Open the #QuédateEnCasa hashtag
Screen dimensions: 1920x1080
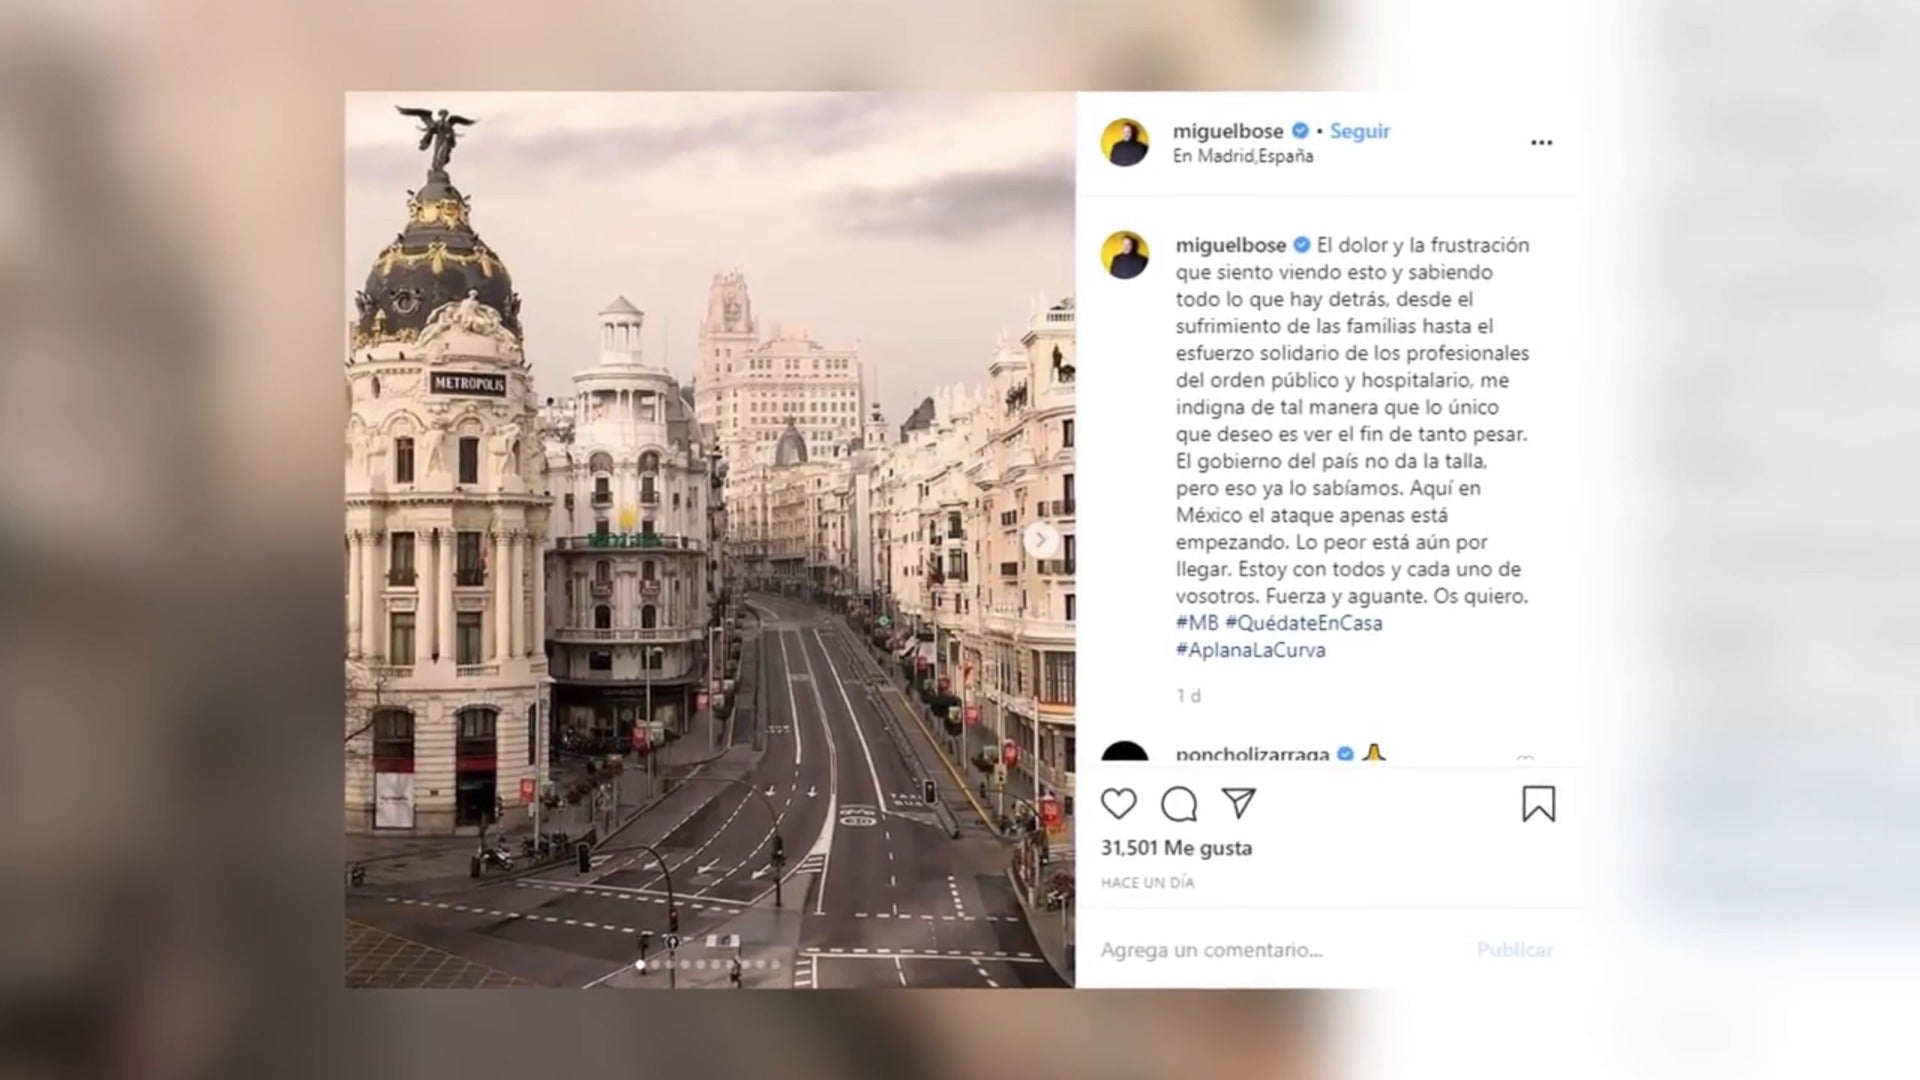(1304, 623)
